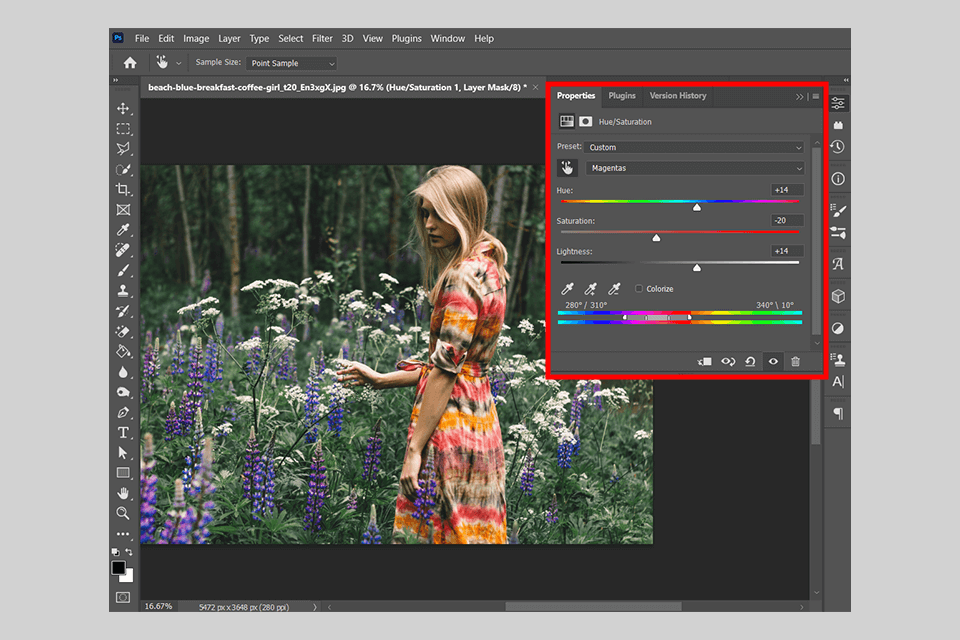
Task: Switch to the Plugins tab
Action: tap(622, 96)
